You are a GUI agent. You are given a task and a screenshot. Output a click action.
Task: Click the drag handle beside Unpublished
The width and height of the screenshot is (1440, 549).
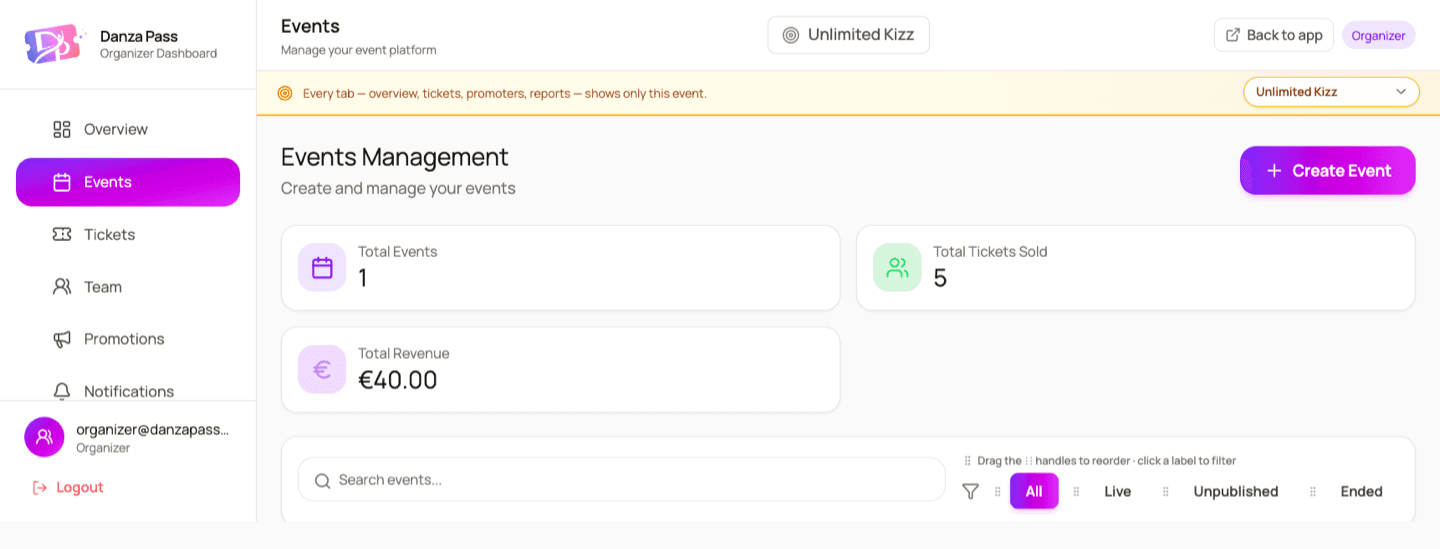1166,491
